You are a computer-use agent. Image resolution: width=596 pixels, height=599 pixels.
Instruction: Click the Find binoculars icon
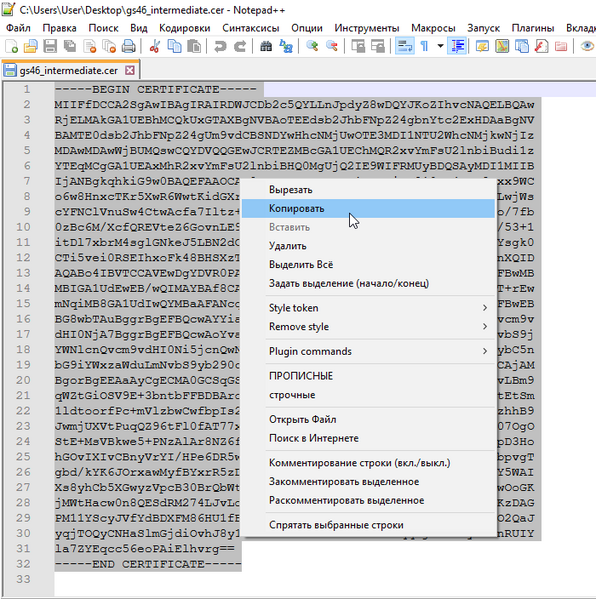[266, 47]
